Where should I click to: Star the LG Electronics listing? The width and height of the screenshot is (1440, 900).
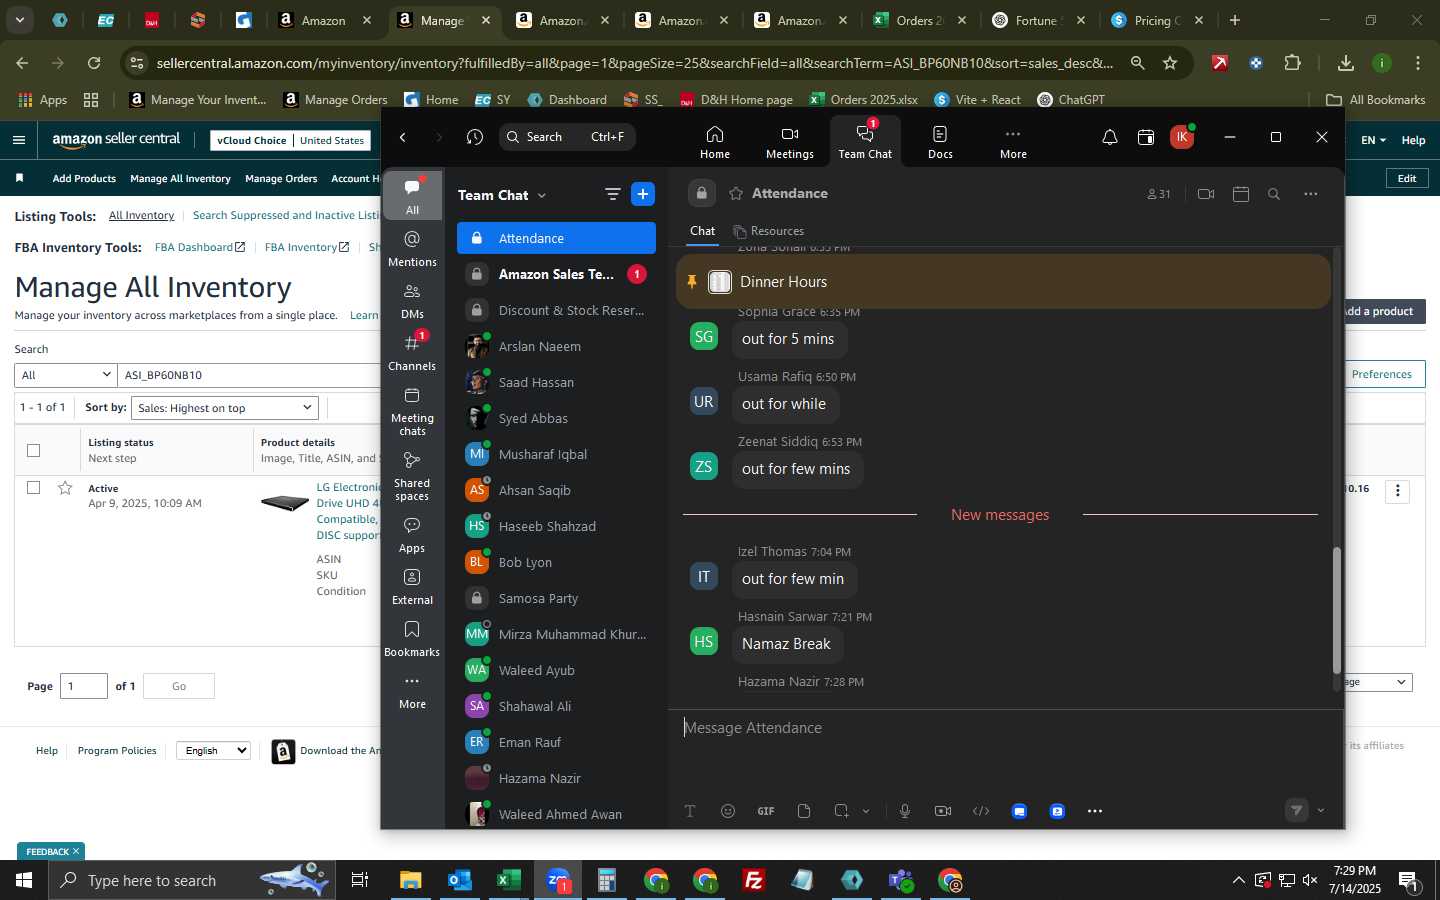tap(65, 487)
